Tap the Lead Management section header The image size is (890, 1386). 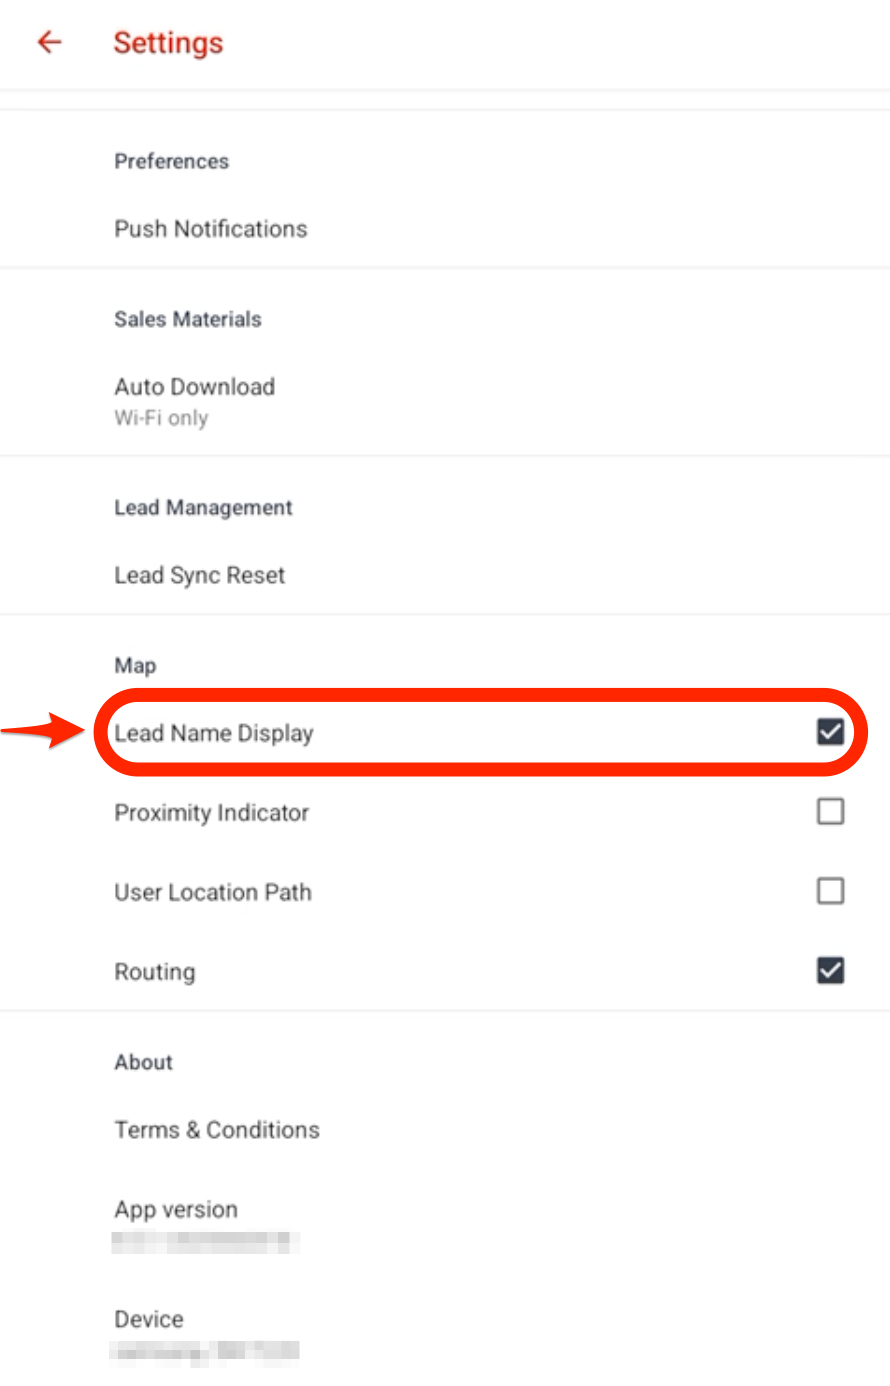pyautogui.click(x=203, y=508)
